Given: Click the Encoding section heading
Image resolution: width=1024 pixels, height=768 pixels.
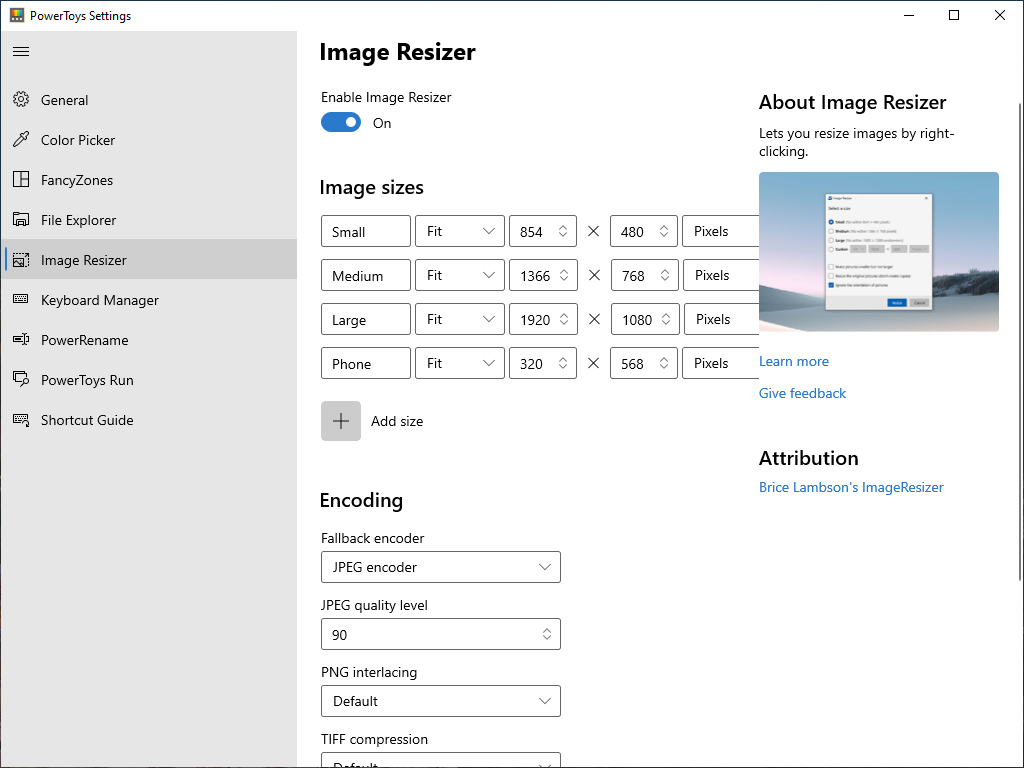Looking at the screenshot, I should pos(361,500).
